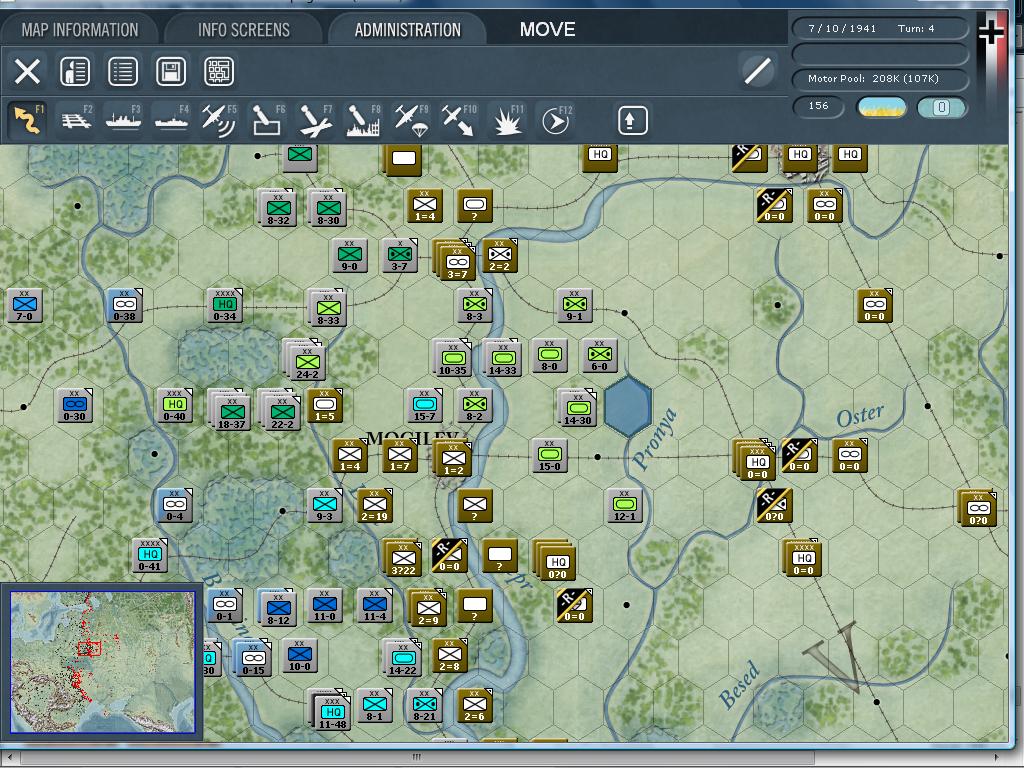Open the maze-like preferences icon
Screen dimensions: 1024x768
tap(219, 71)
